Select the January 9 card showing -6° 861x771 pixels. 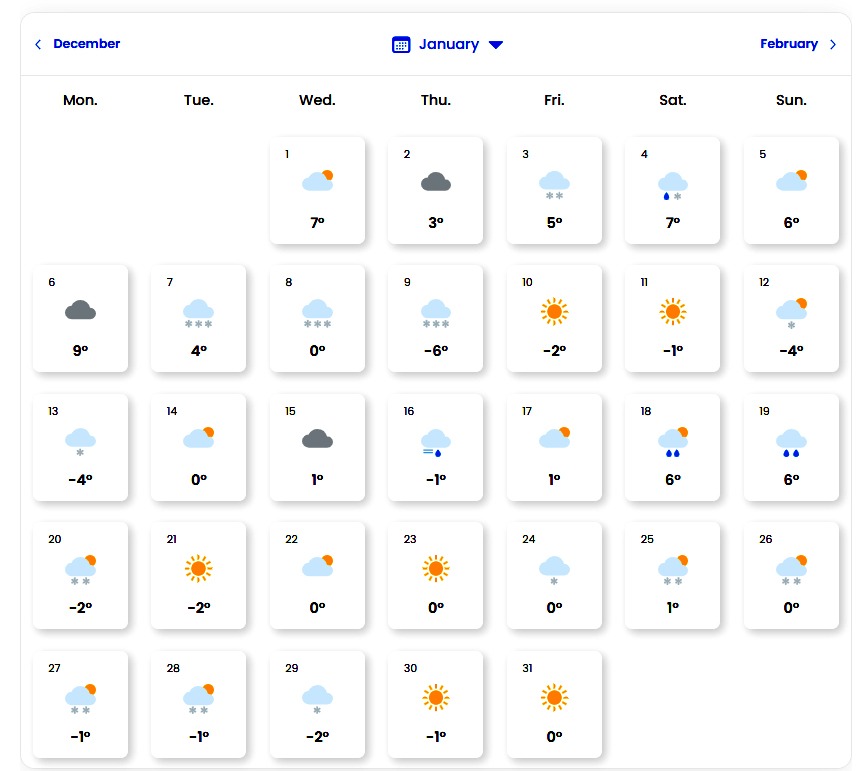[435, 319]
